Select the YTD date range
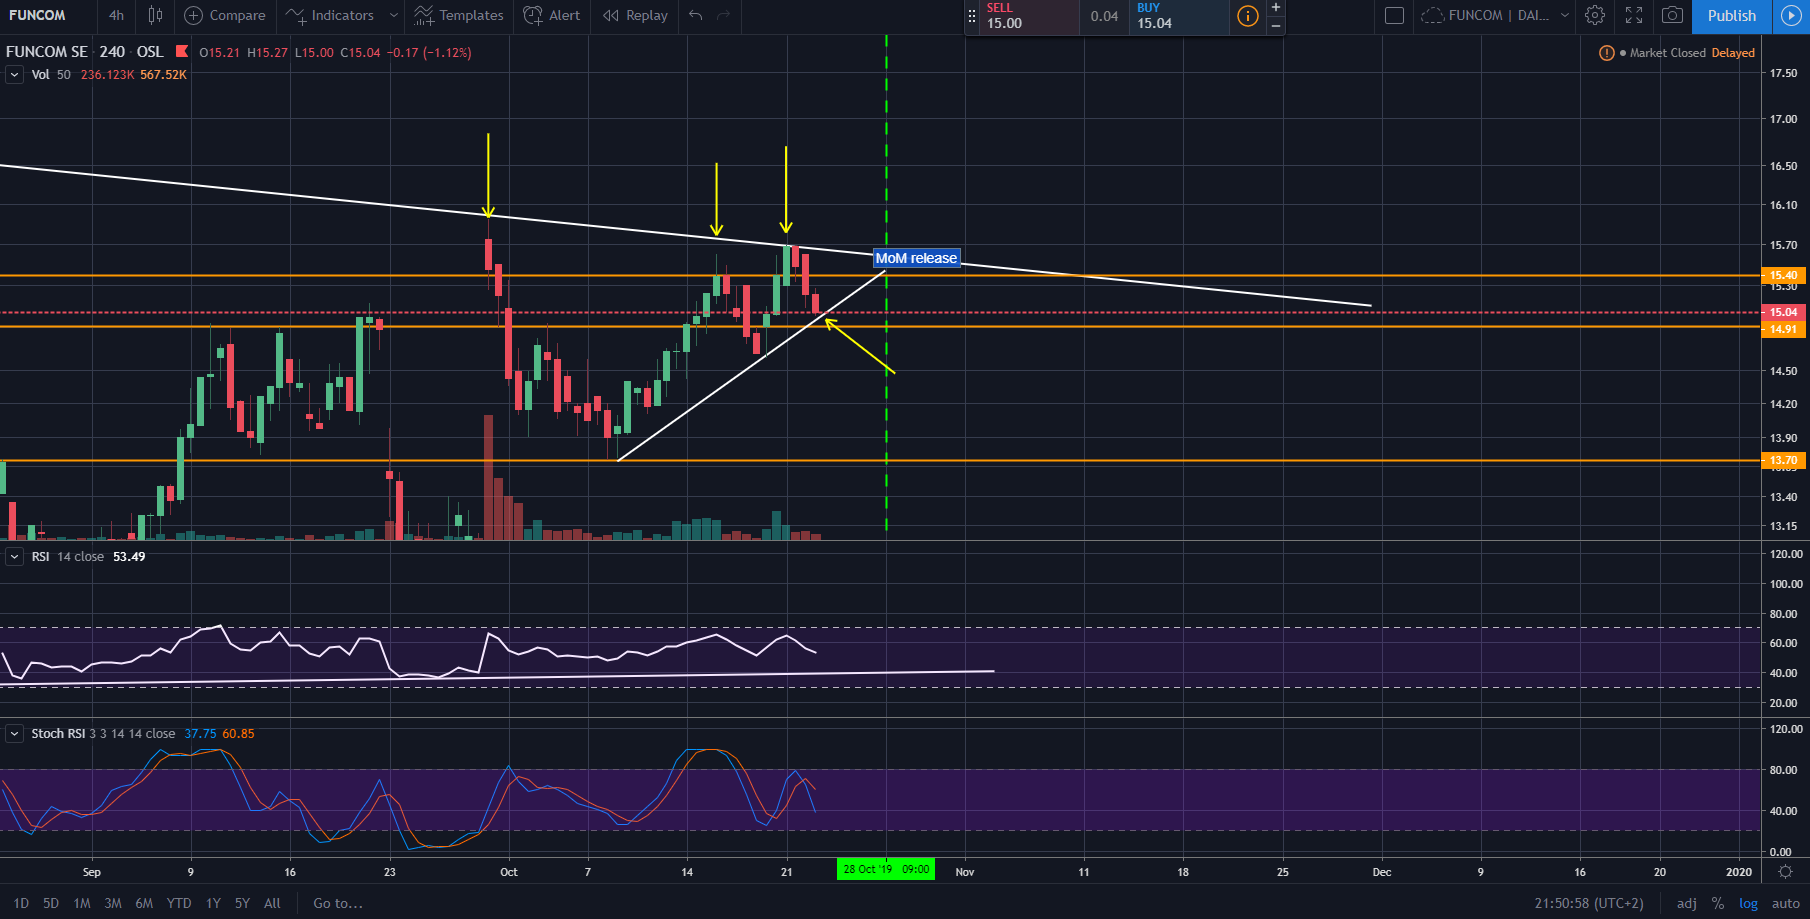 pyautogui.click(x=179, y=903)
